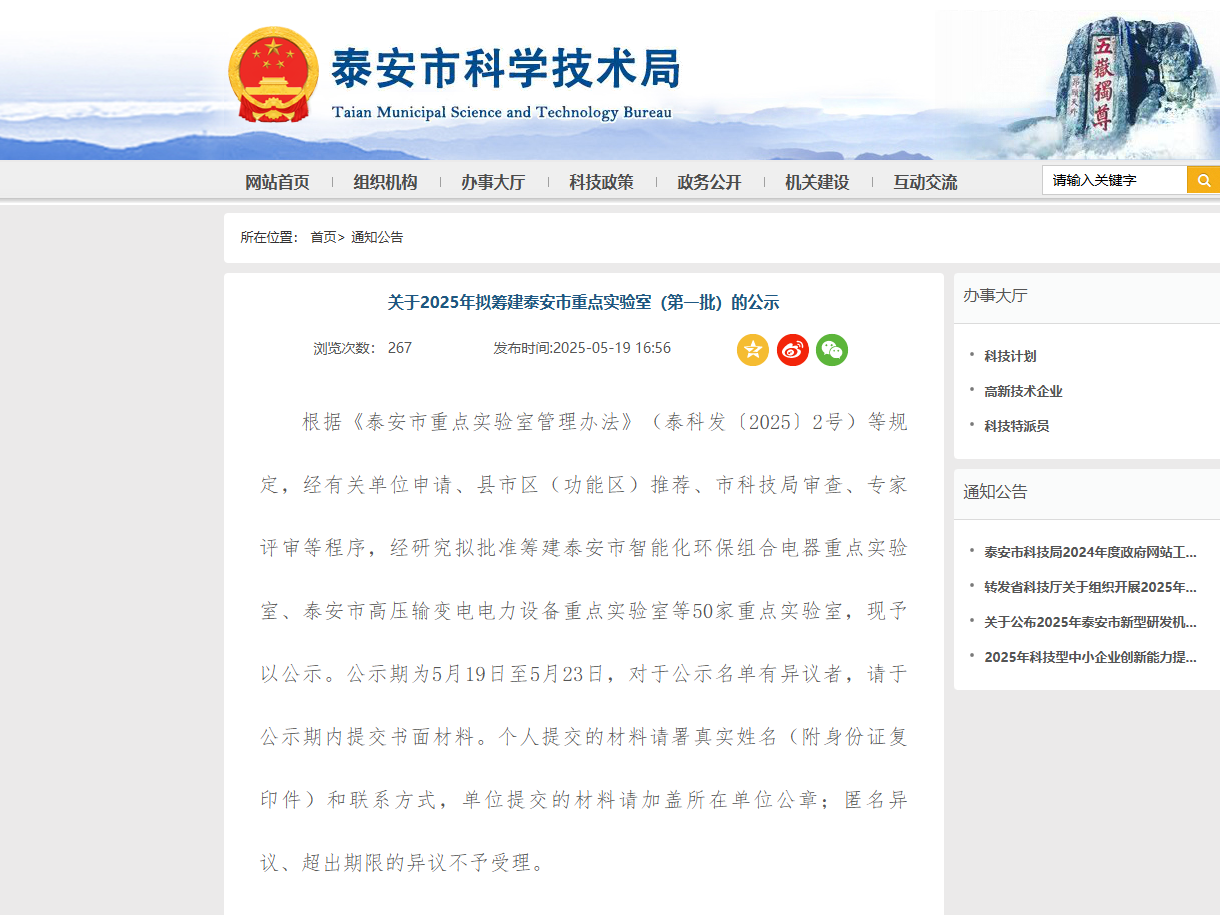Image resolution: width=1220 pixels, height=915 pixels.
Task: Open notice 2025年科技型中小企业创新能力提
Action: click(x=1089, y=657)
